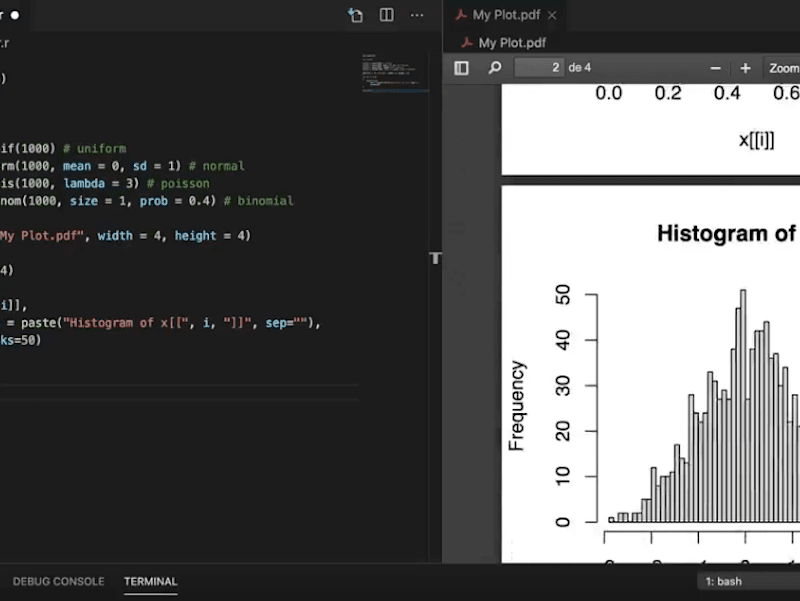Switch to the DEBUG CONSOLE panel tab

point(59,581)
